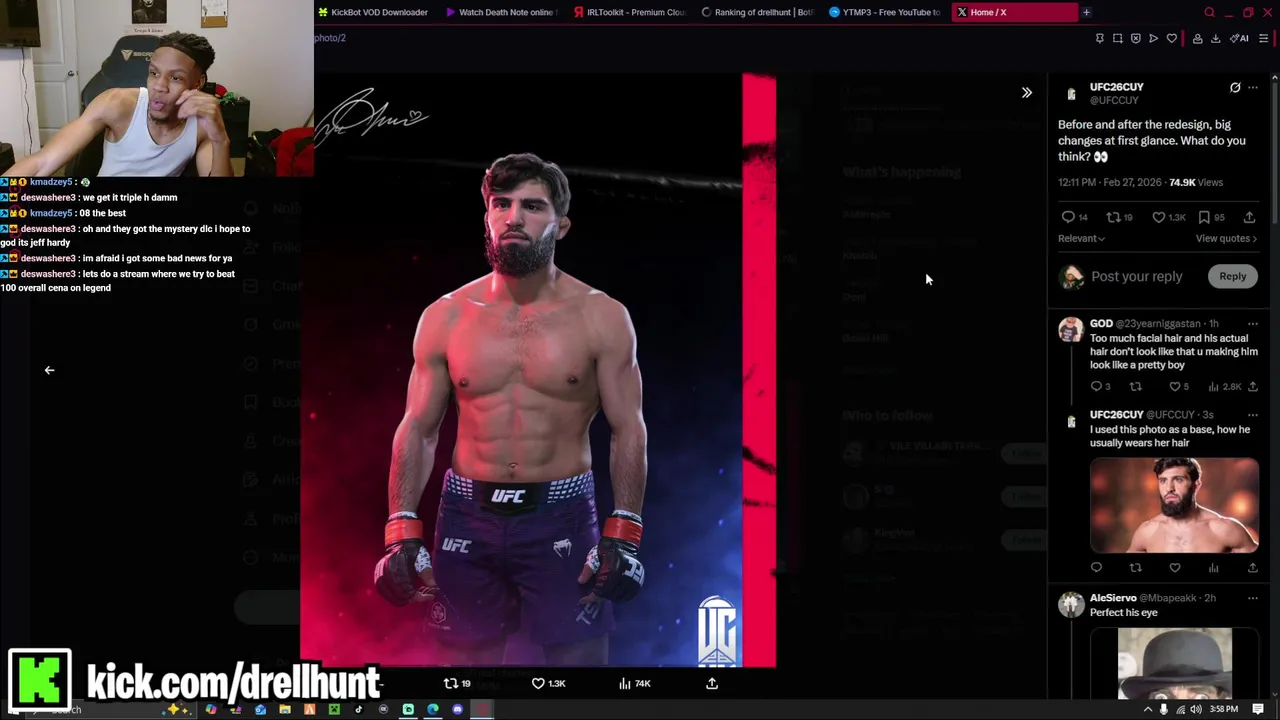Viewport: 1280px width, 720px height.
Task: Repost GOD's reply
Action: [x=1135, y=387]
